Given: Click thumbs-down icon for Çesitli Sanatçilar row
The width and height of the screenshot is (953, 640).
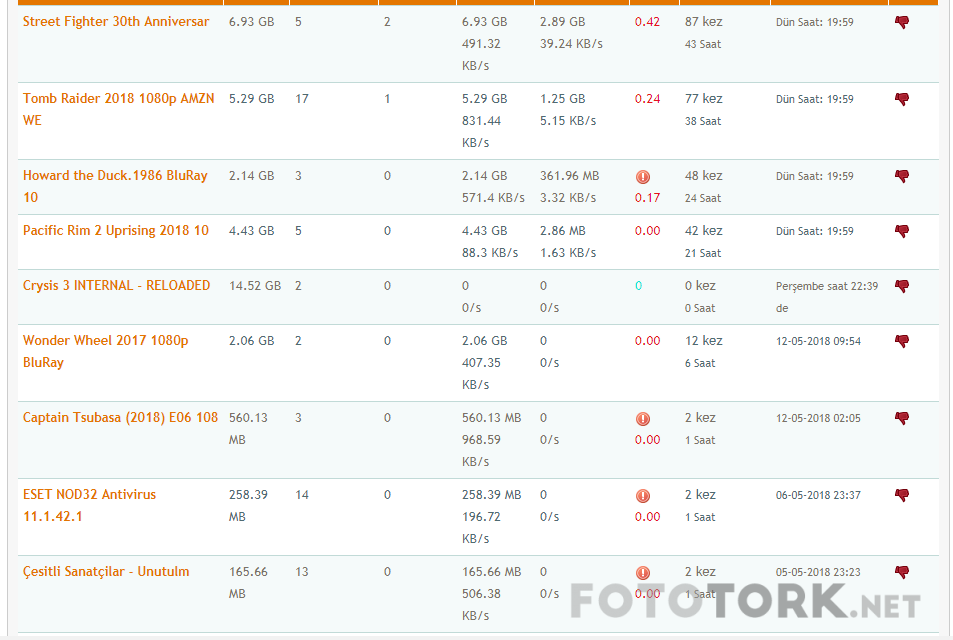Looking at the screenshot, I should pos(901,572).
